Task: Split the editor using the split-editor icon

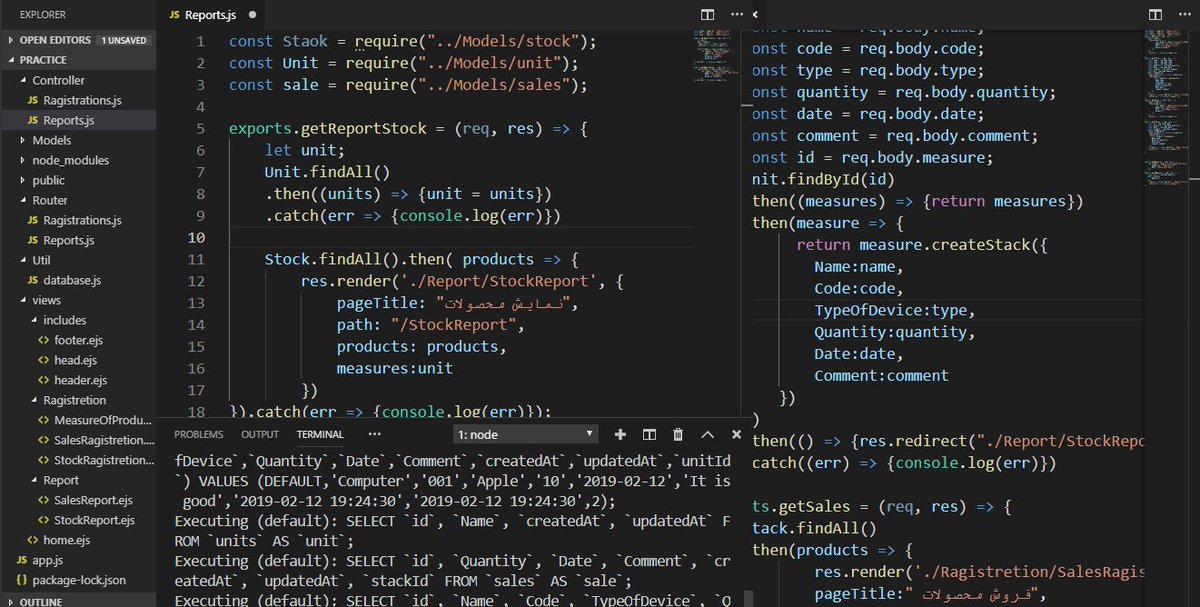Action: point(707,15)
